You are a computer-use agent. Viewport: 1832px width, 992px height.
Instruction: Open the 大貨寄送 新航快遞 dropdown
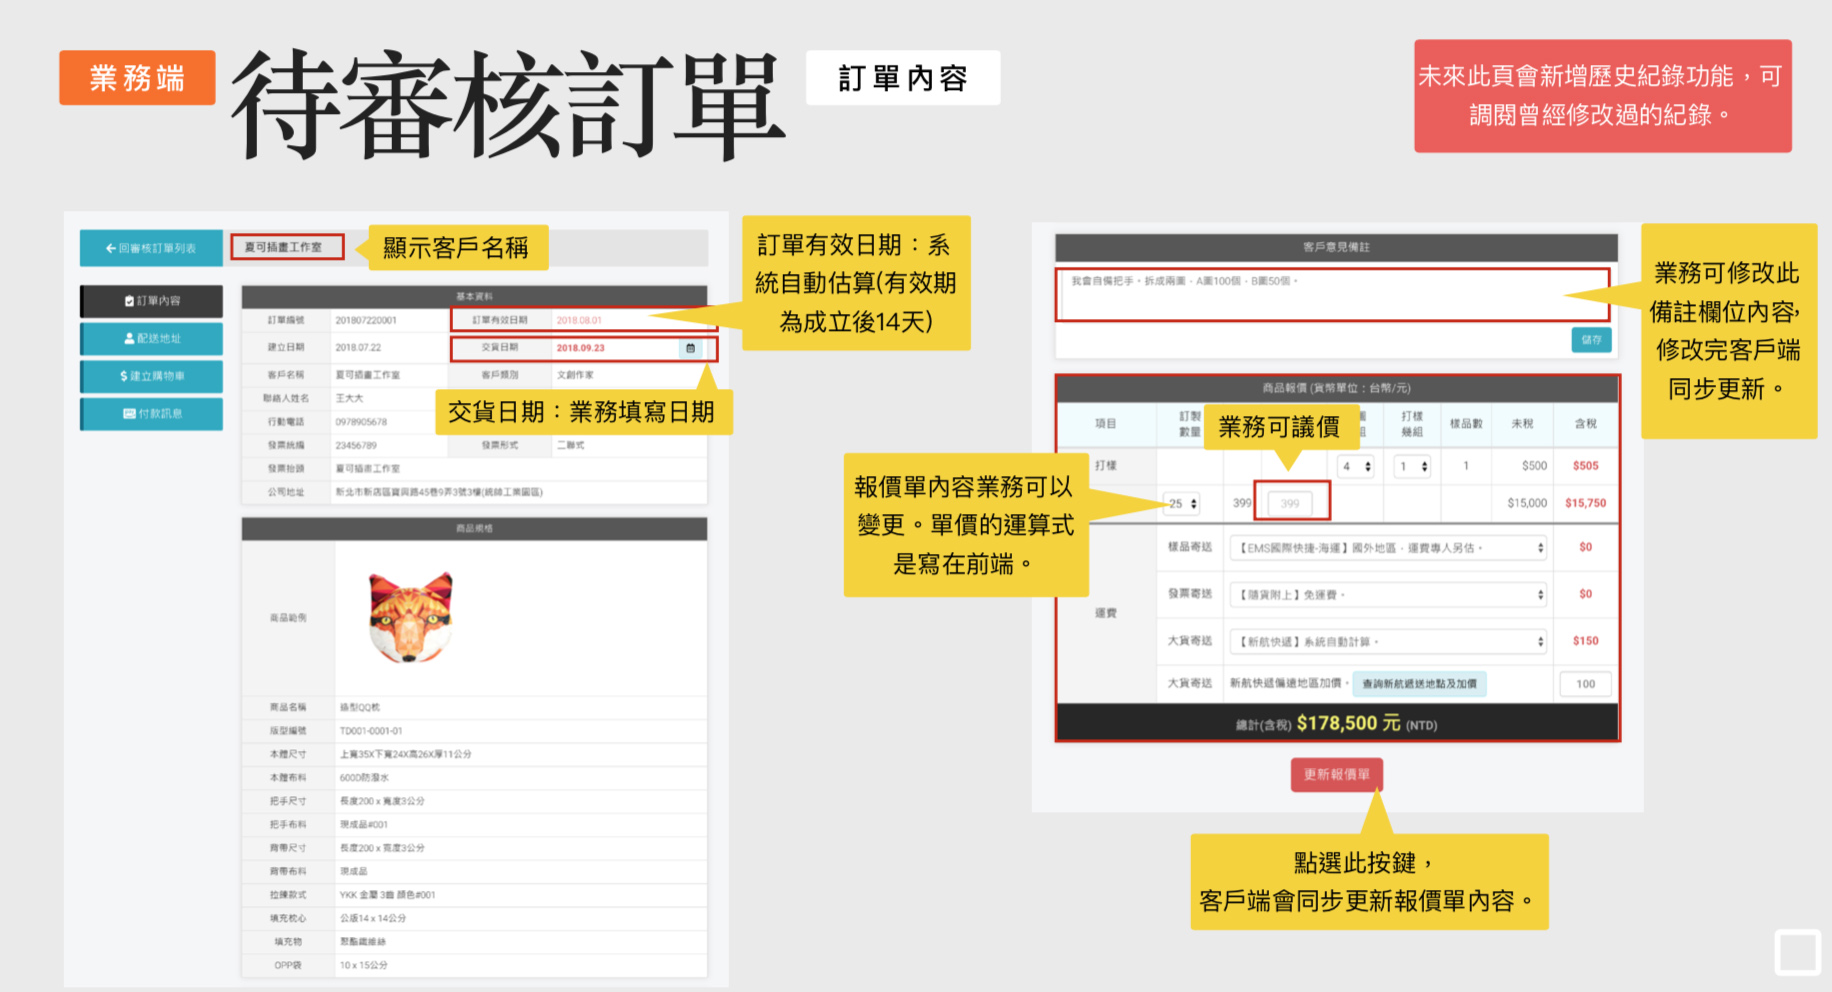coord(1388,642)
